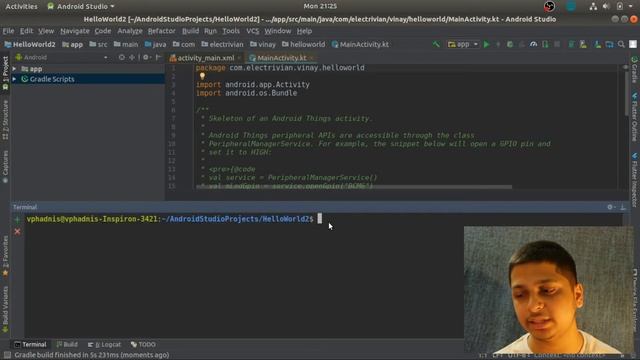Open Terminal panel settings gear
Viewport: 640px width, 360px height.
(x=611, y=207)
